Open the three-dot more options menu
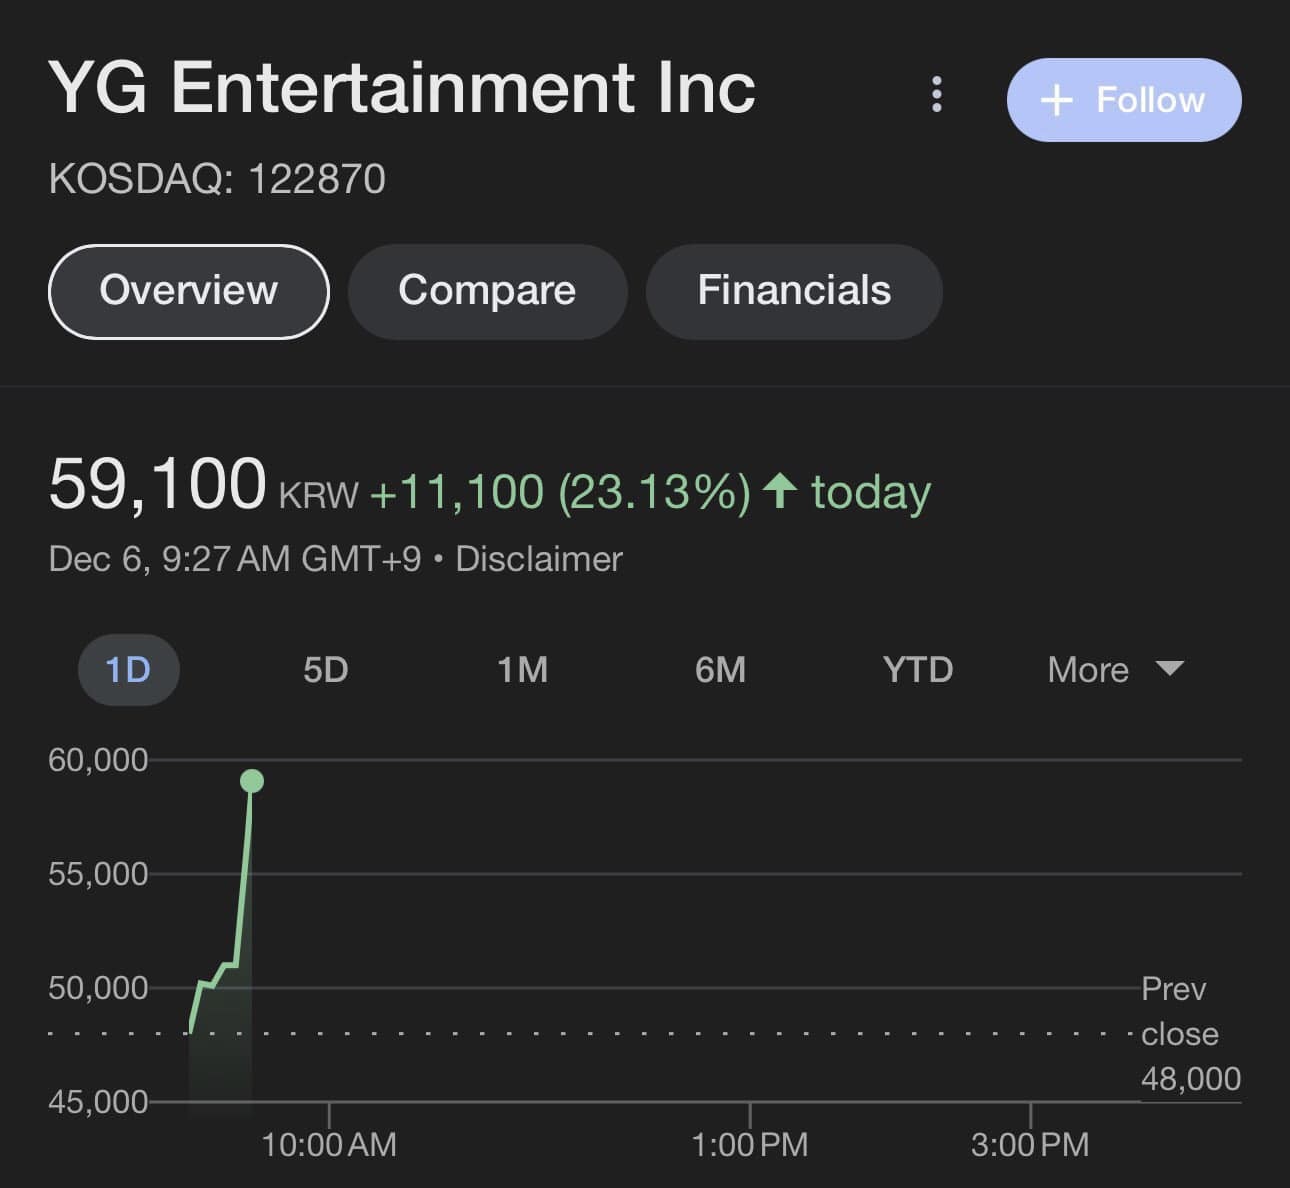The image size is (1290, 1188). click(x=936, y=94)
